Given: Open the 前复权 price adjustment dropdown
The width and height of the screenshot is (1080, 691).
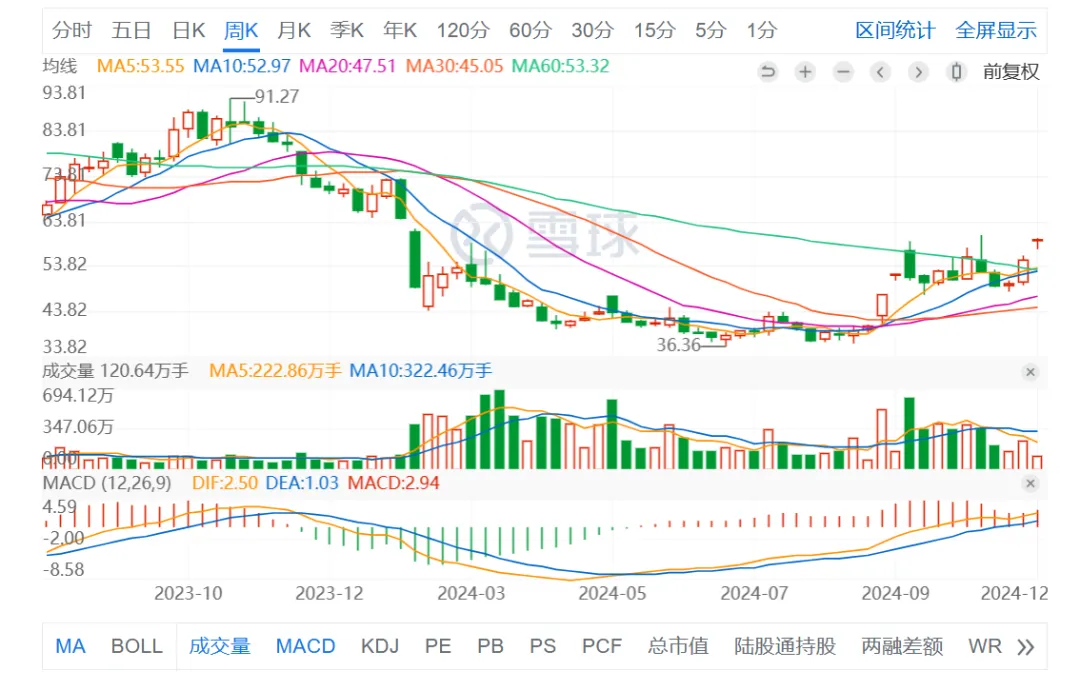Looking at the screenshot, I should pyautogui.click(x=1011, y=72).
